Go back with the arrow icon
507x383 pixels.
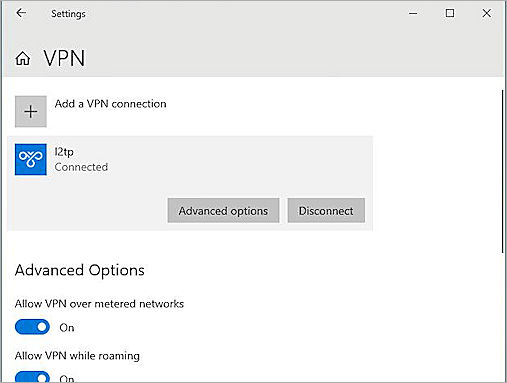pos(21,13)
